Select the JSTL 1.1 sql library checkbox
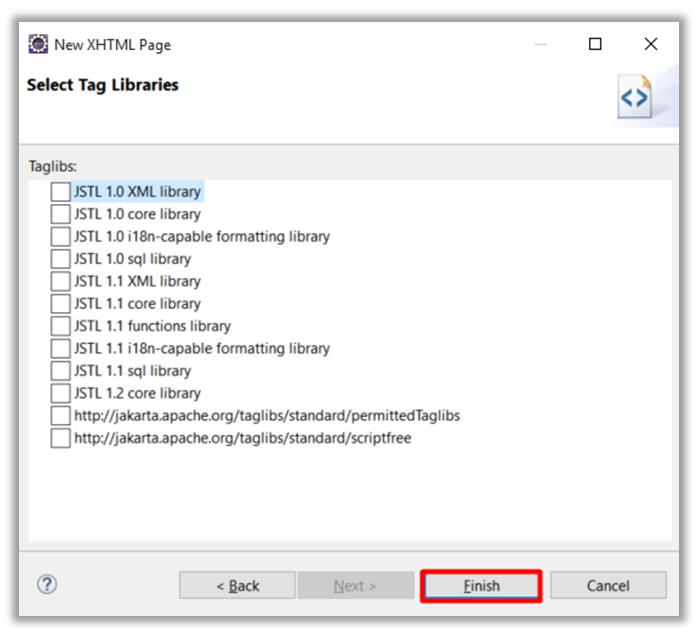Viewport: 697px width, 633px height. (61, 371)
